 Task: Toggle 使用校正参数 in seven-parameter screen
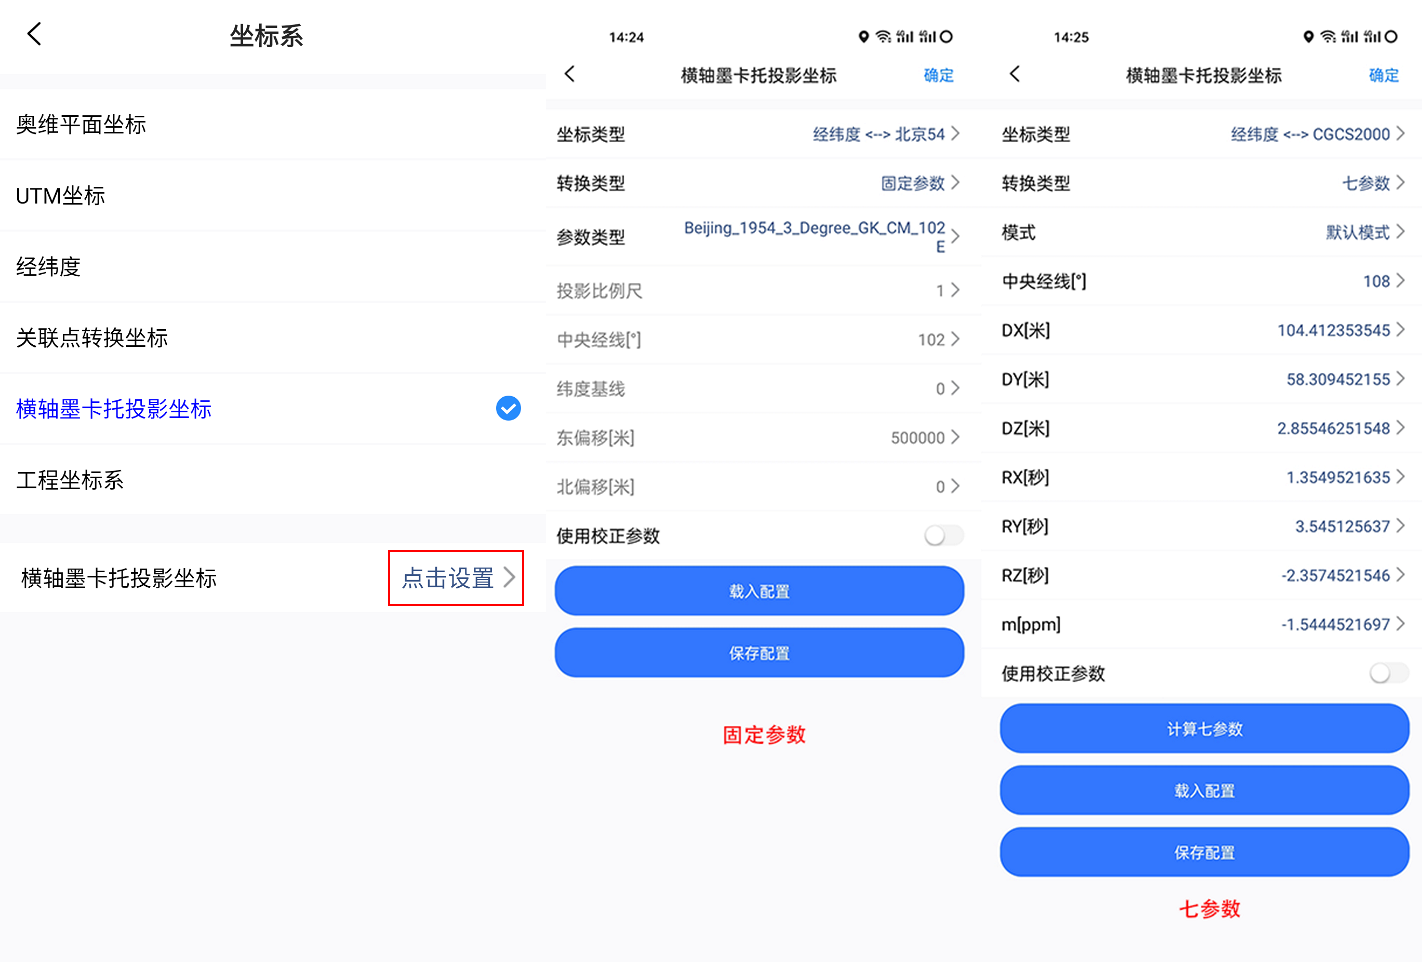point(1389,673)
